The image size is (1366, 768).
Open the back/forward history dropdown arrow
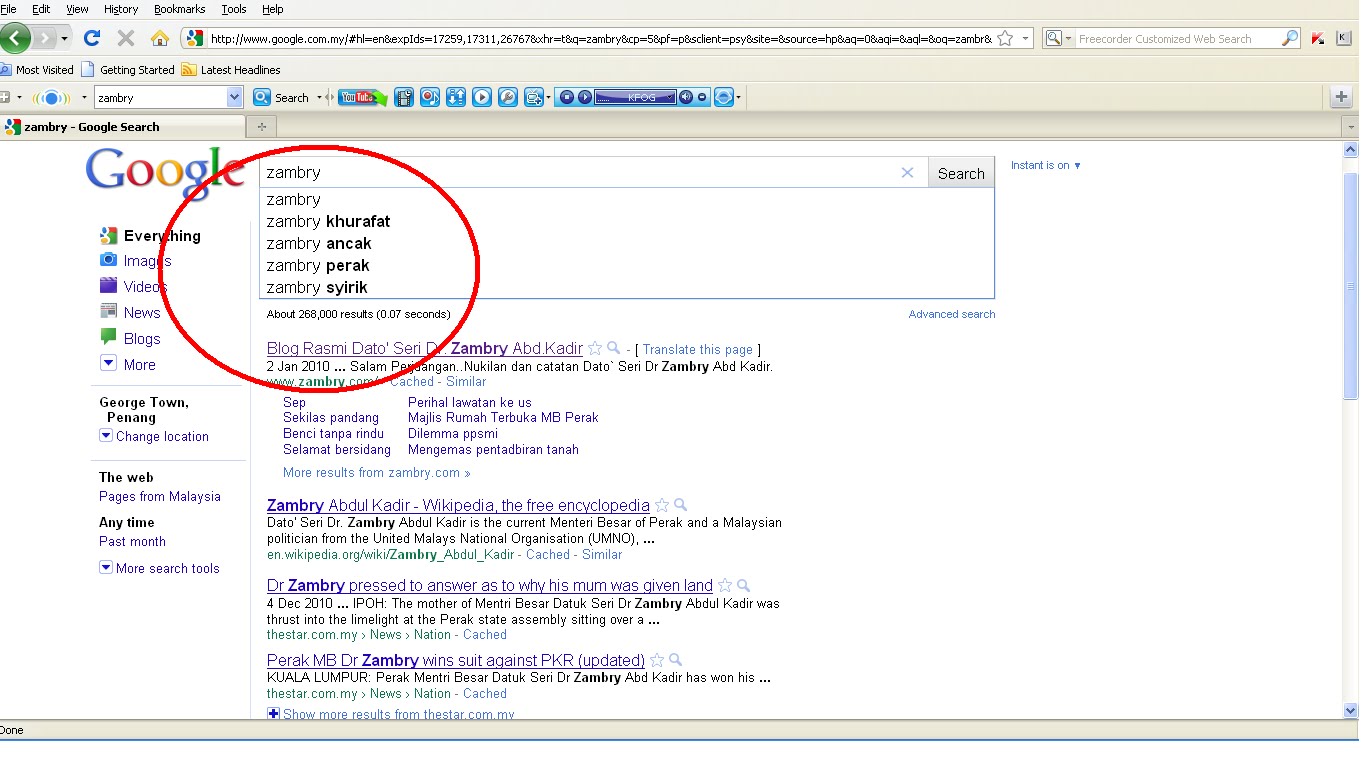click(x=65, y=38)
